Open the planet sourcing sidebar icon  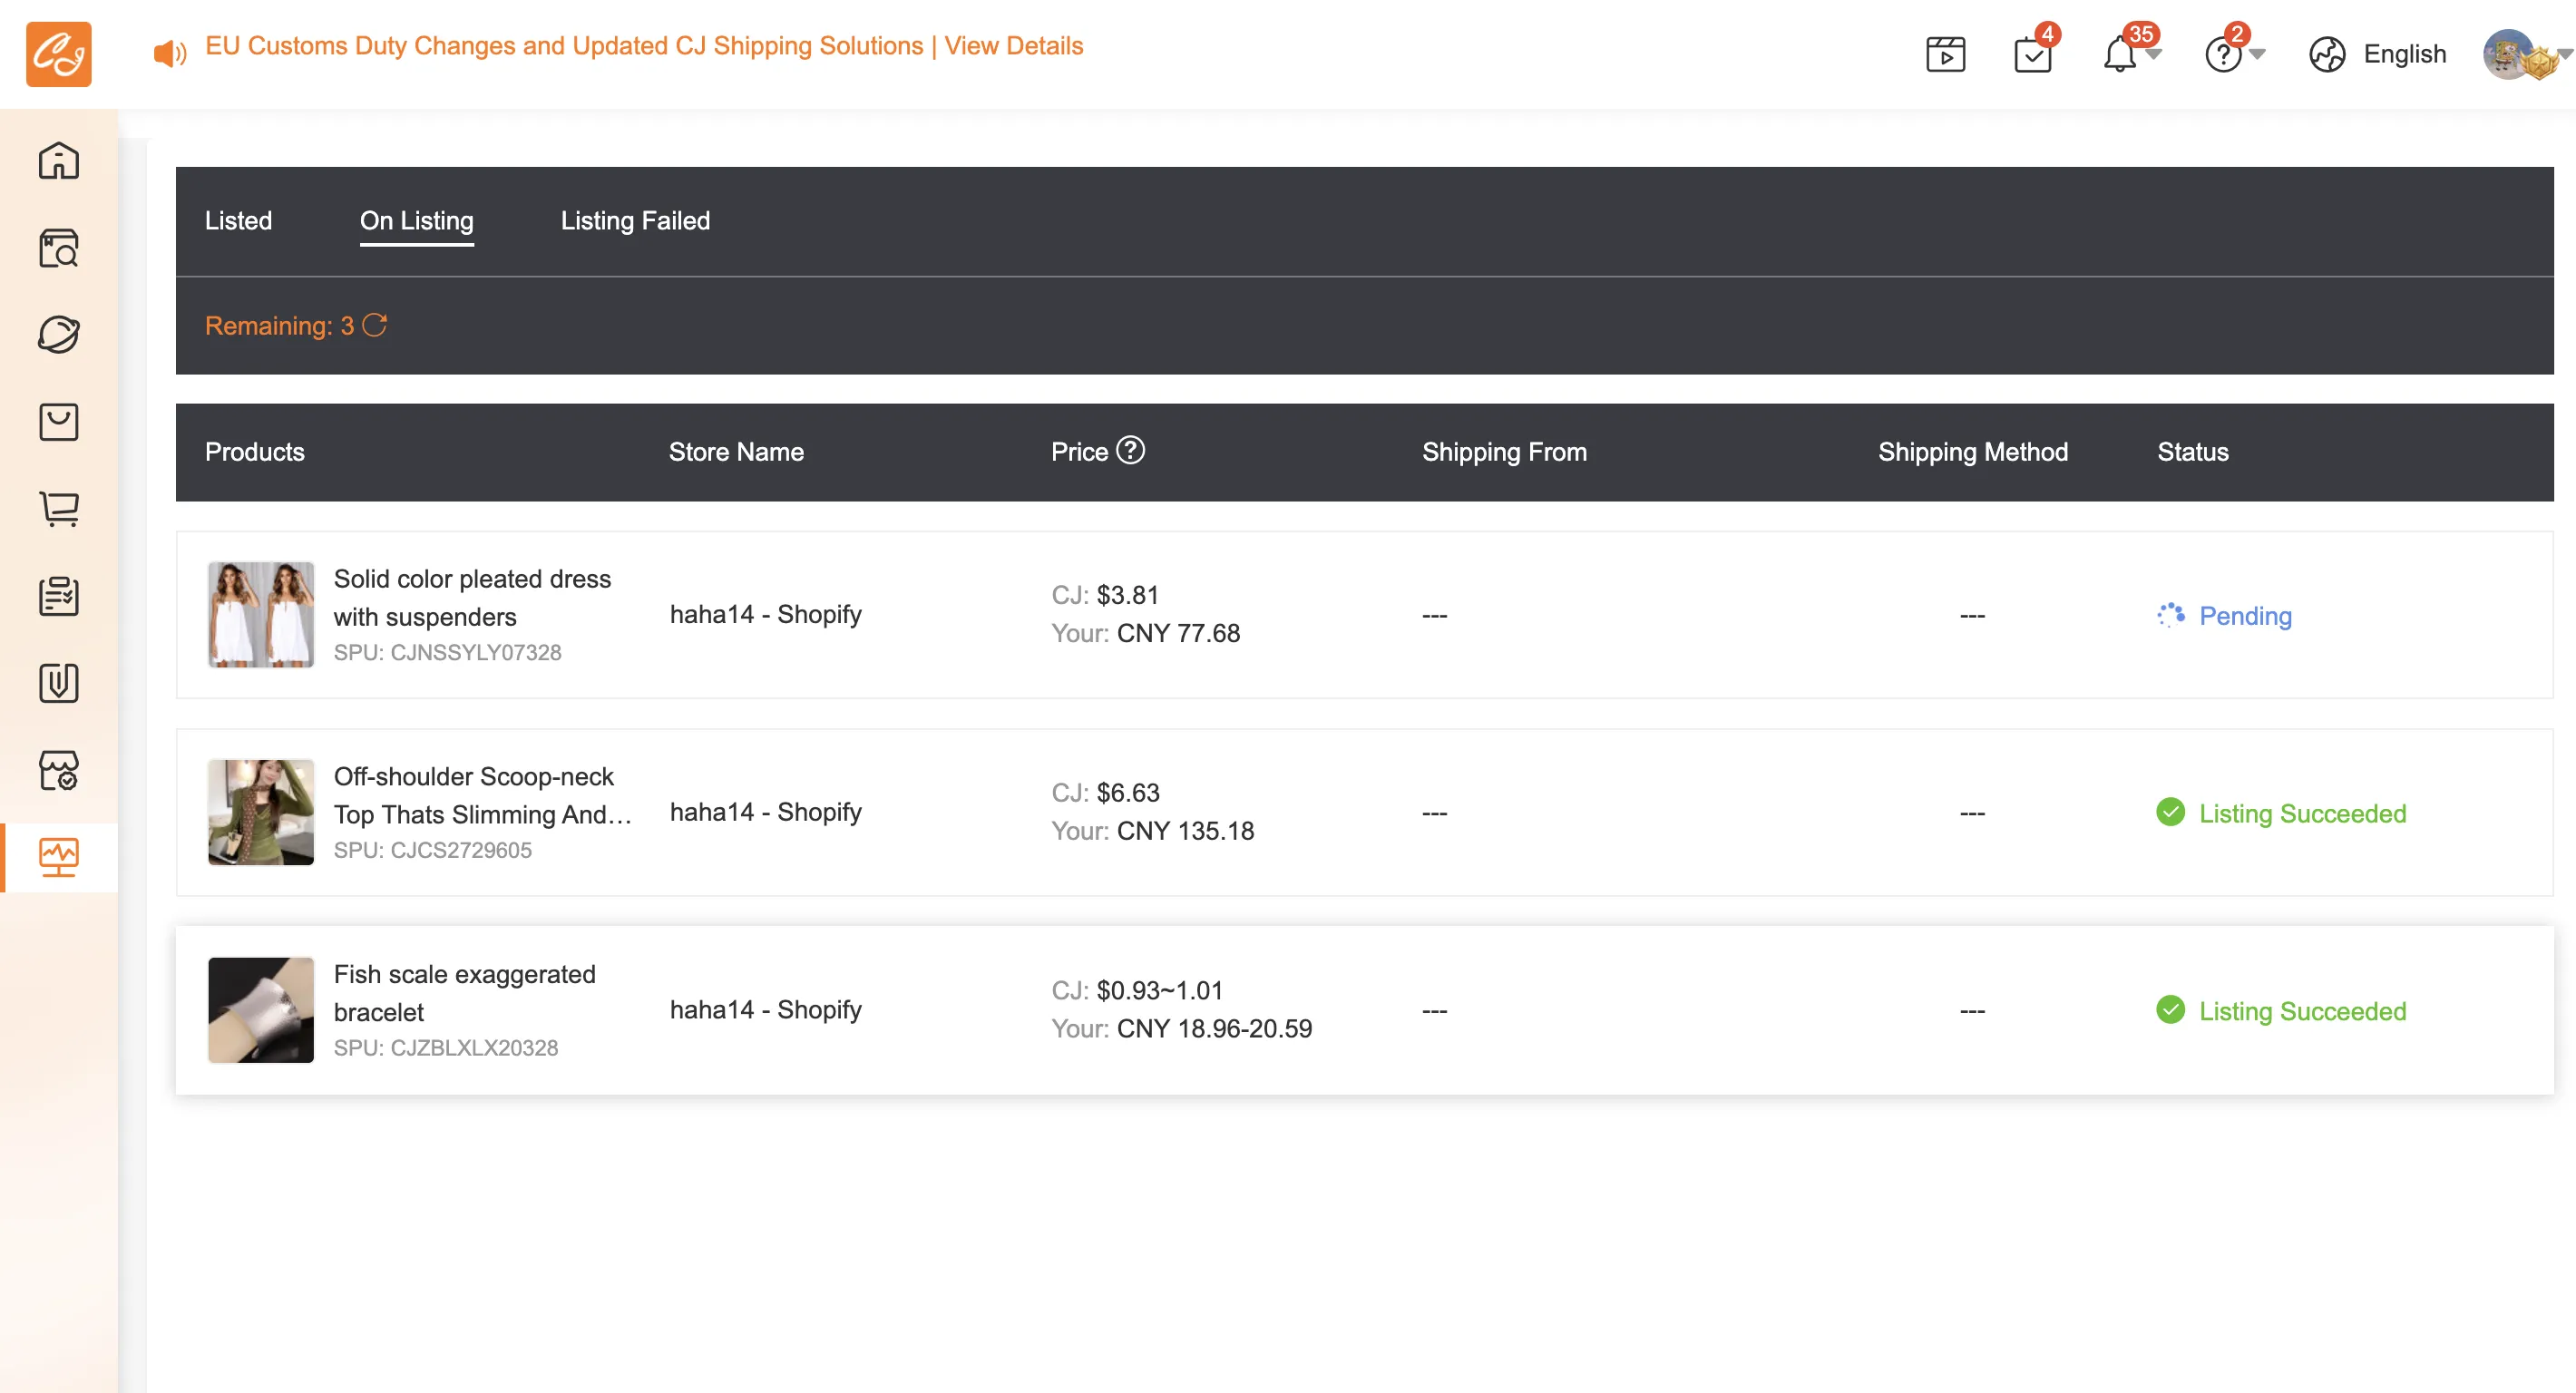59,334
